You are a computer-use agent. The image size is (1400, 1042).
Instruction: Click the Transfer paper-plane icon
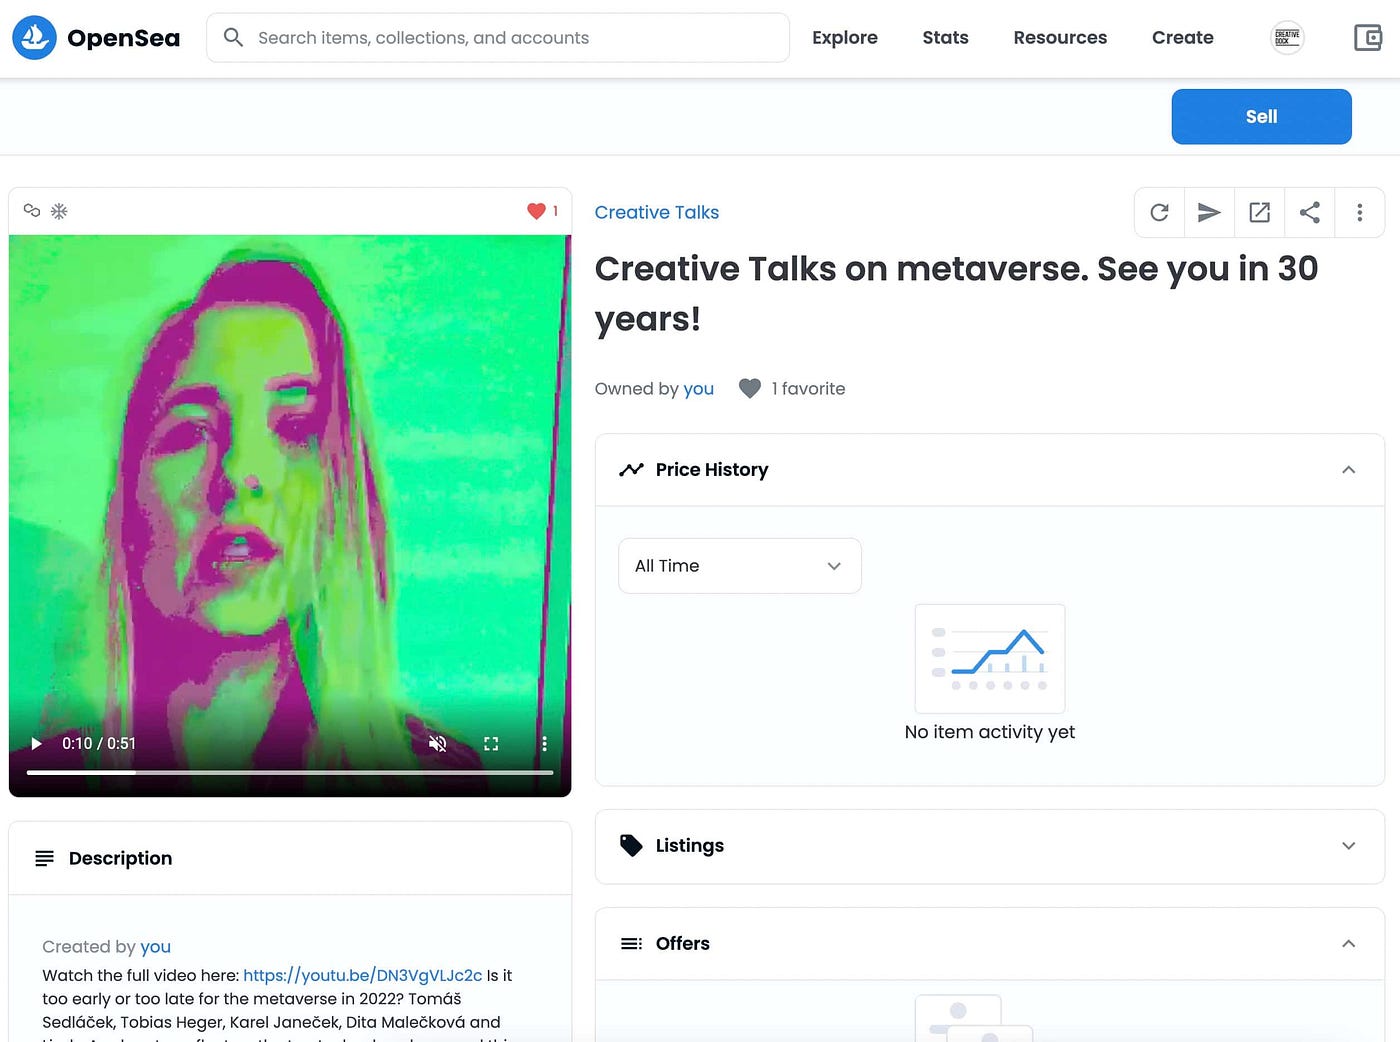point(1209,212)
